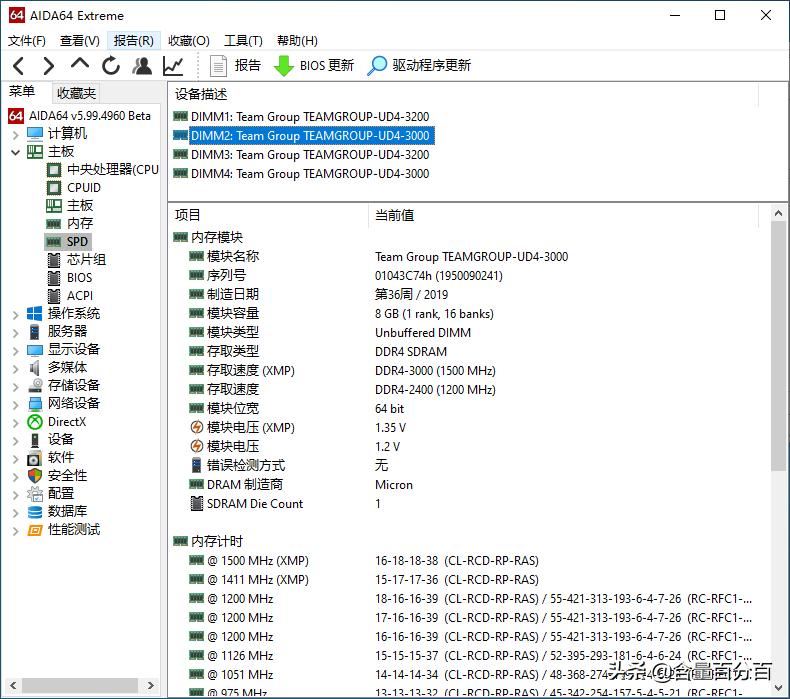Switch to the 菜单 tab
This screenshot has width=790, height=699.
22,92
